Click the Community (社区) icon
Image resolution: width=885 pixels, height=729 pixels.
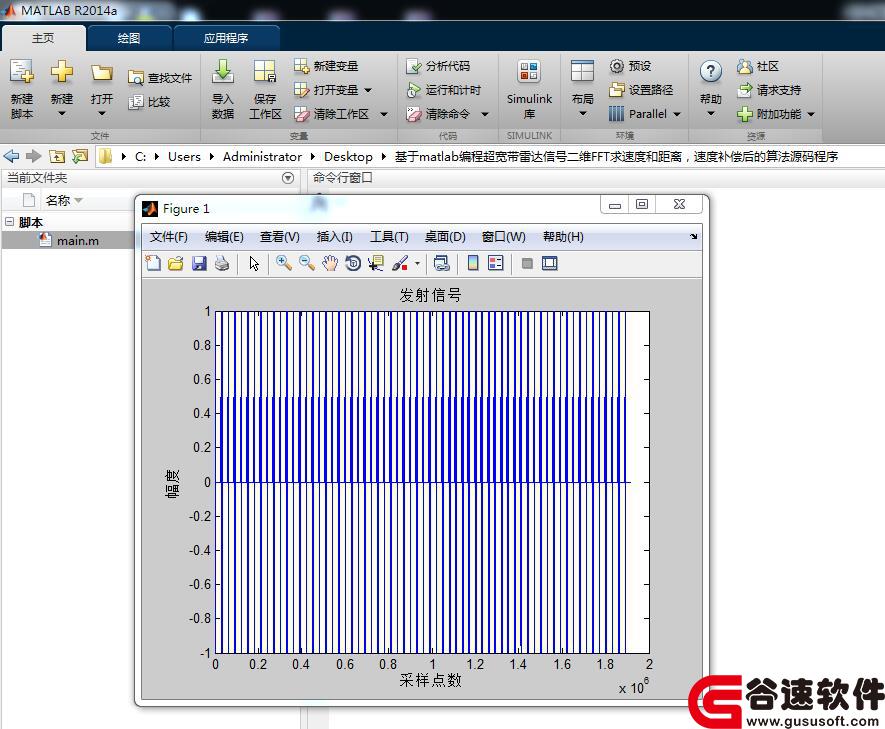tap(744, 66)
